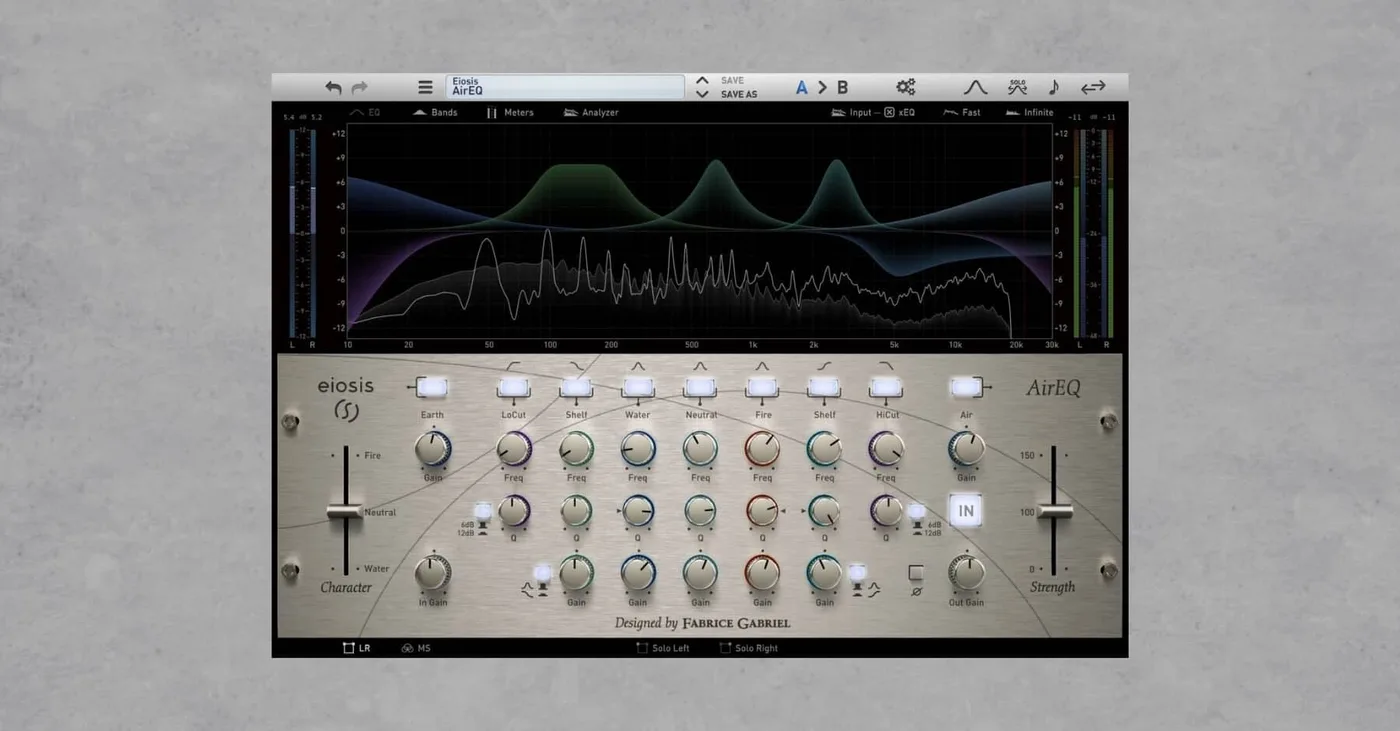The width and height of the screenshot is (1400, 731).
Task: Toggle the HiCut band switch
Action: click(x=886, y=387)
